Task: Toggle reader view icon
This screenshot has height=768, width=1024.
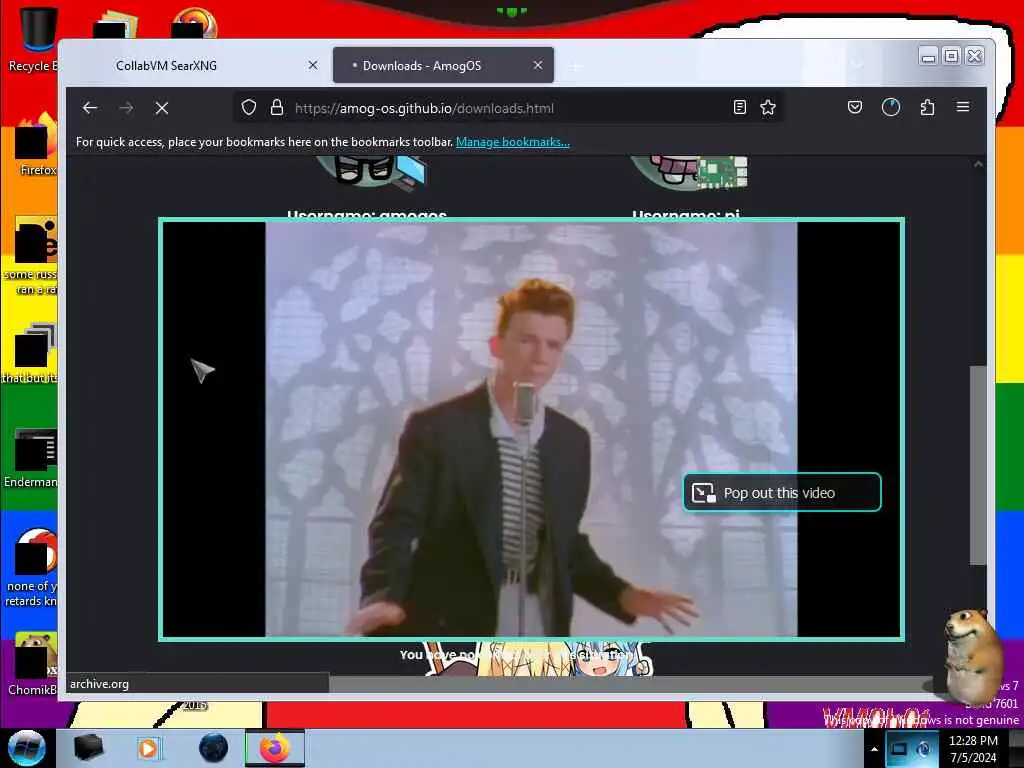Action: coord(740,107)
